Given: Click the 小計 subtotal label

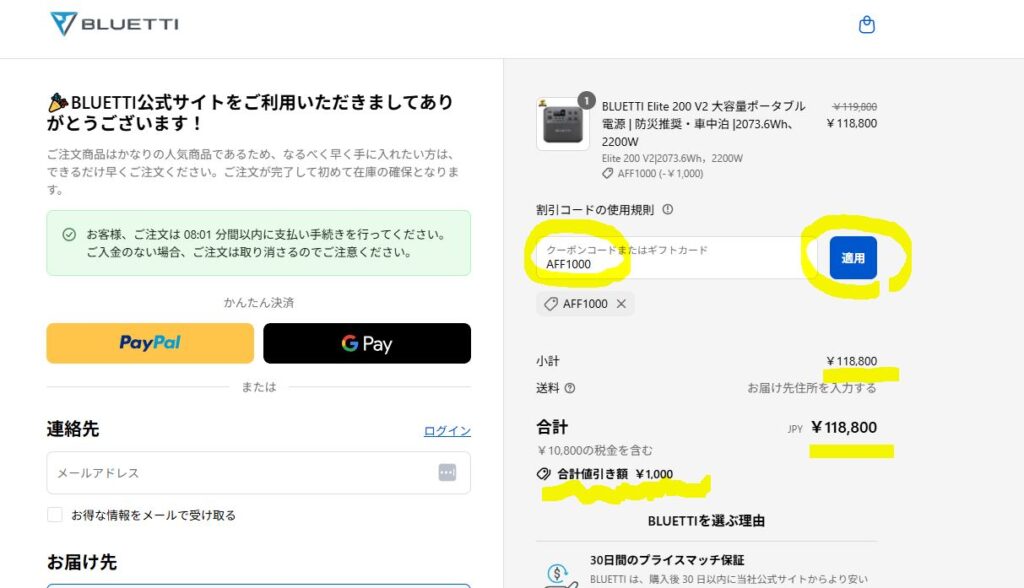Looking at the screenshot, I should [548, 361].
